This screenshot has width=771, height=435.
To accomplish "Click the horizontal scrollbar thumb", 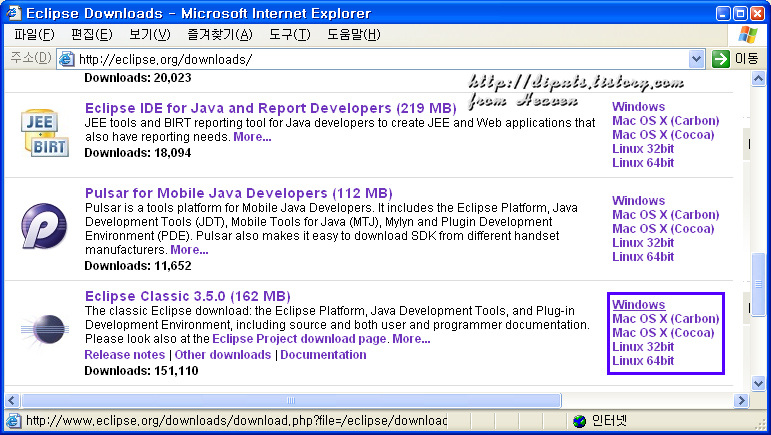I will click(291, 401).
